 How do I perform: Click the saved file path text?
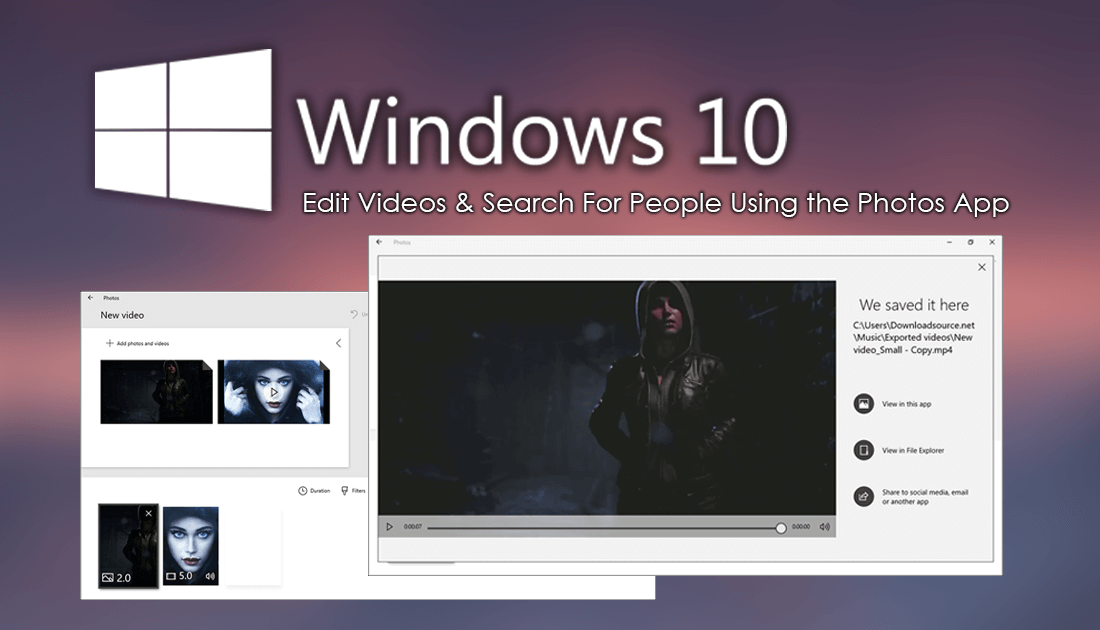pyautogui.click(x=913, y=337)
